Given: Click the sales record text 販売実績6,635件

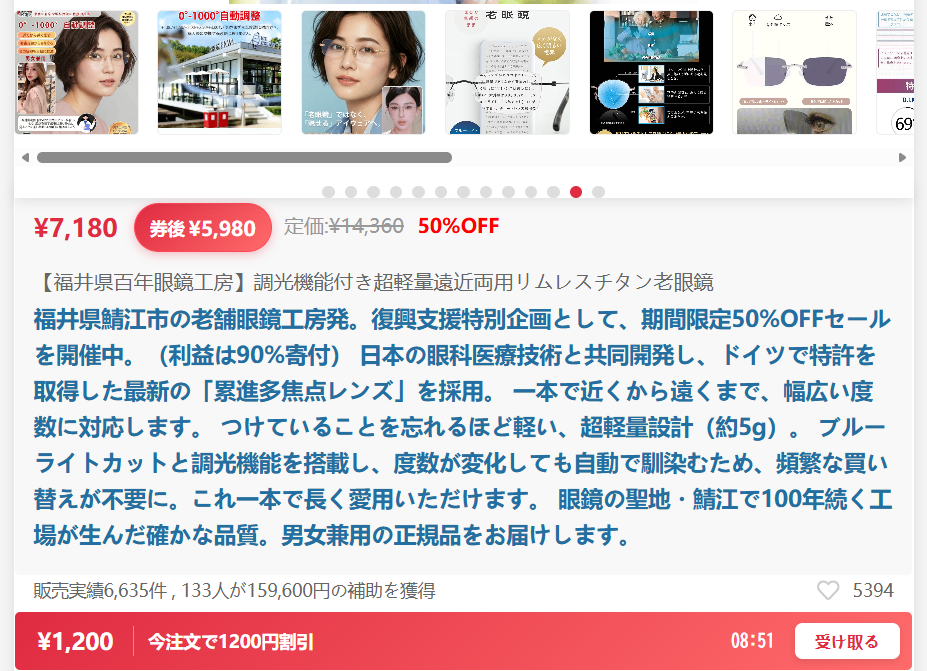Looking at the screenshot, I should coord(100,591).
